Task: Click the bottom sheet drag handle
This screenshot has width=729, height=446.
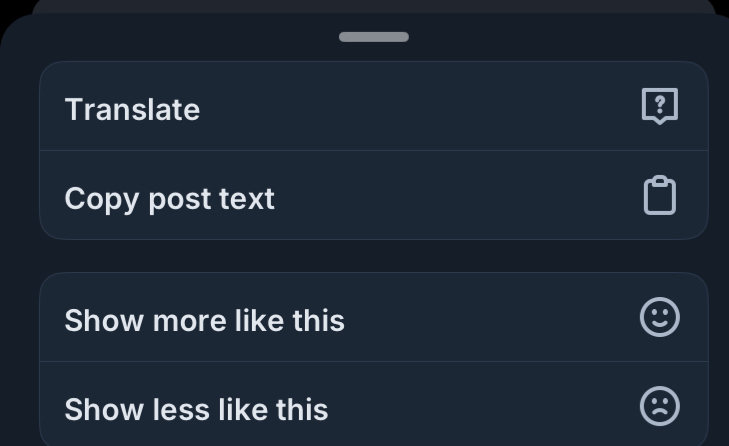Action: coord(373,37)
